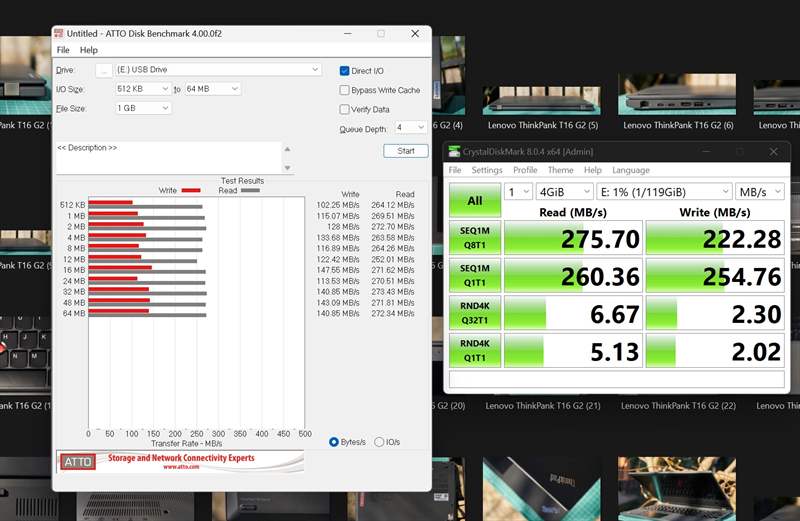The height and width of the screenshot is (521, 800).
Task: Run the RND4K Q32T1 test button
Action: tap(475, 313)
